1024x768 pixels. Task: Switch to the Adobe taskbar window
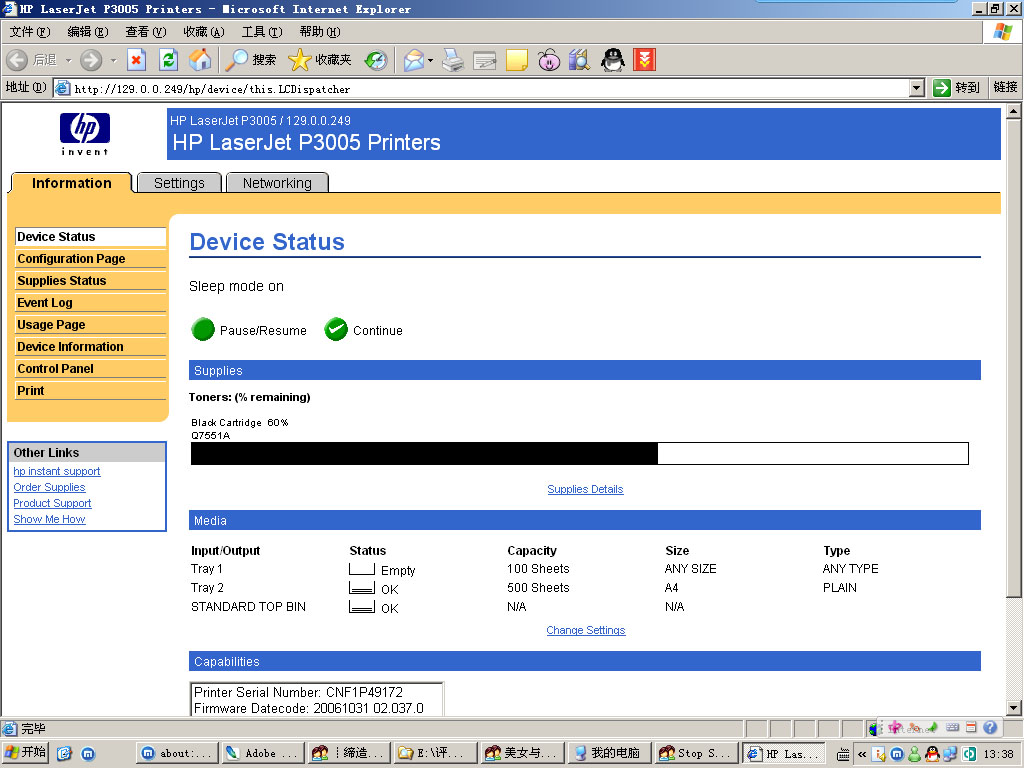(263, 753)
